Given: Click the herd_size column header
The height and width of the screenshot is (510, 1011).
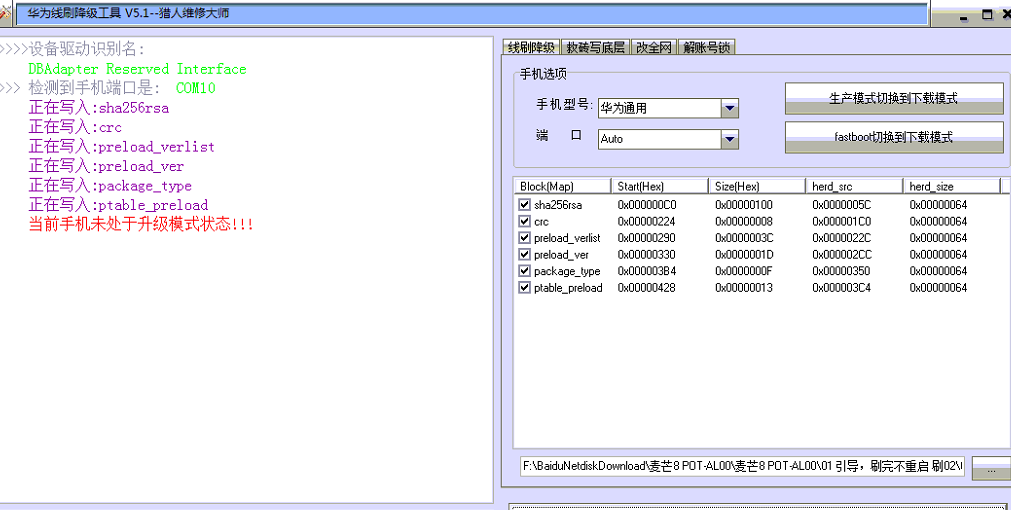Looking at the screenshot, I should (952, 186).
